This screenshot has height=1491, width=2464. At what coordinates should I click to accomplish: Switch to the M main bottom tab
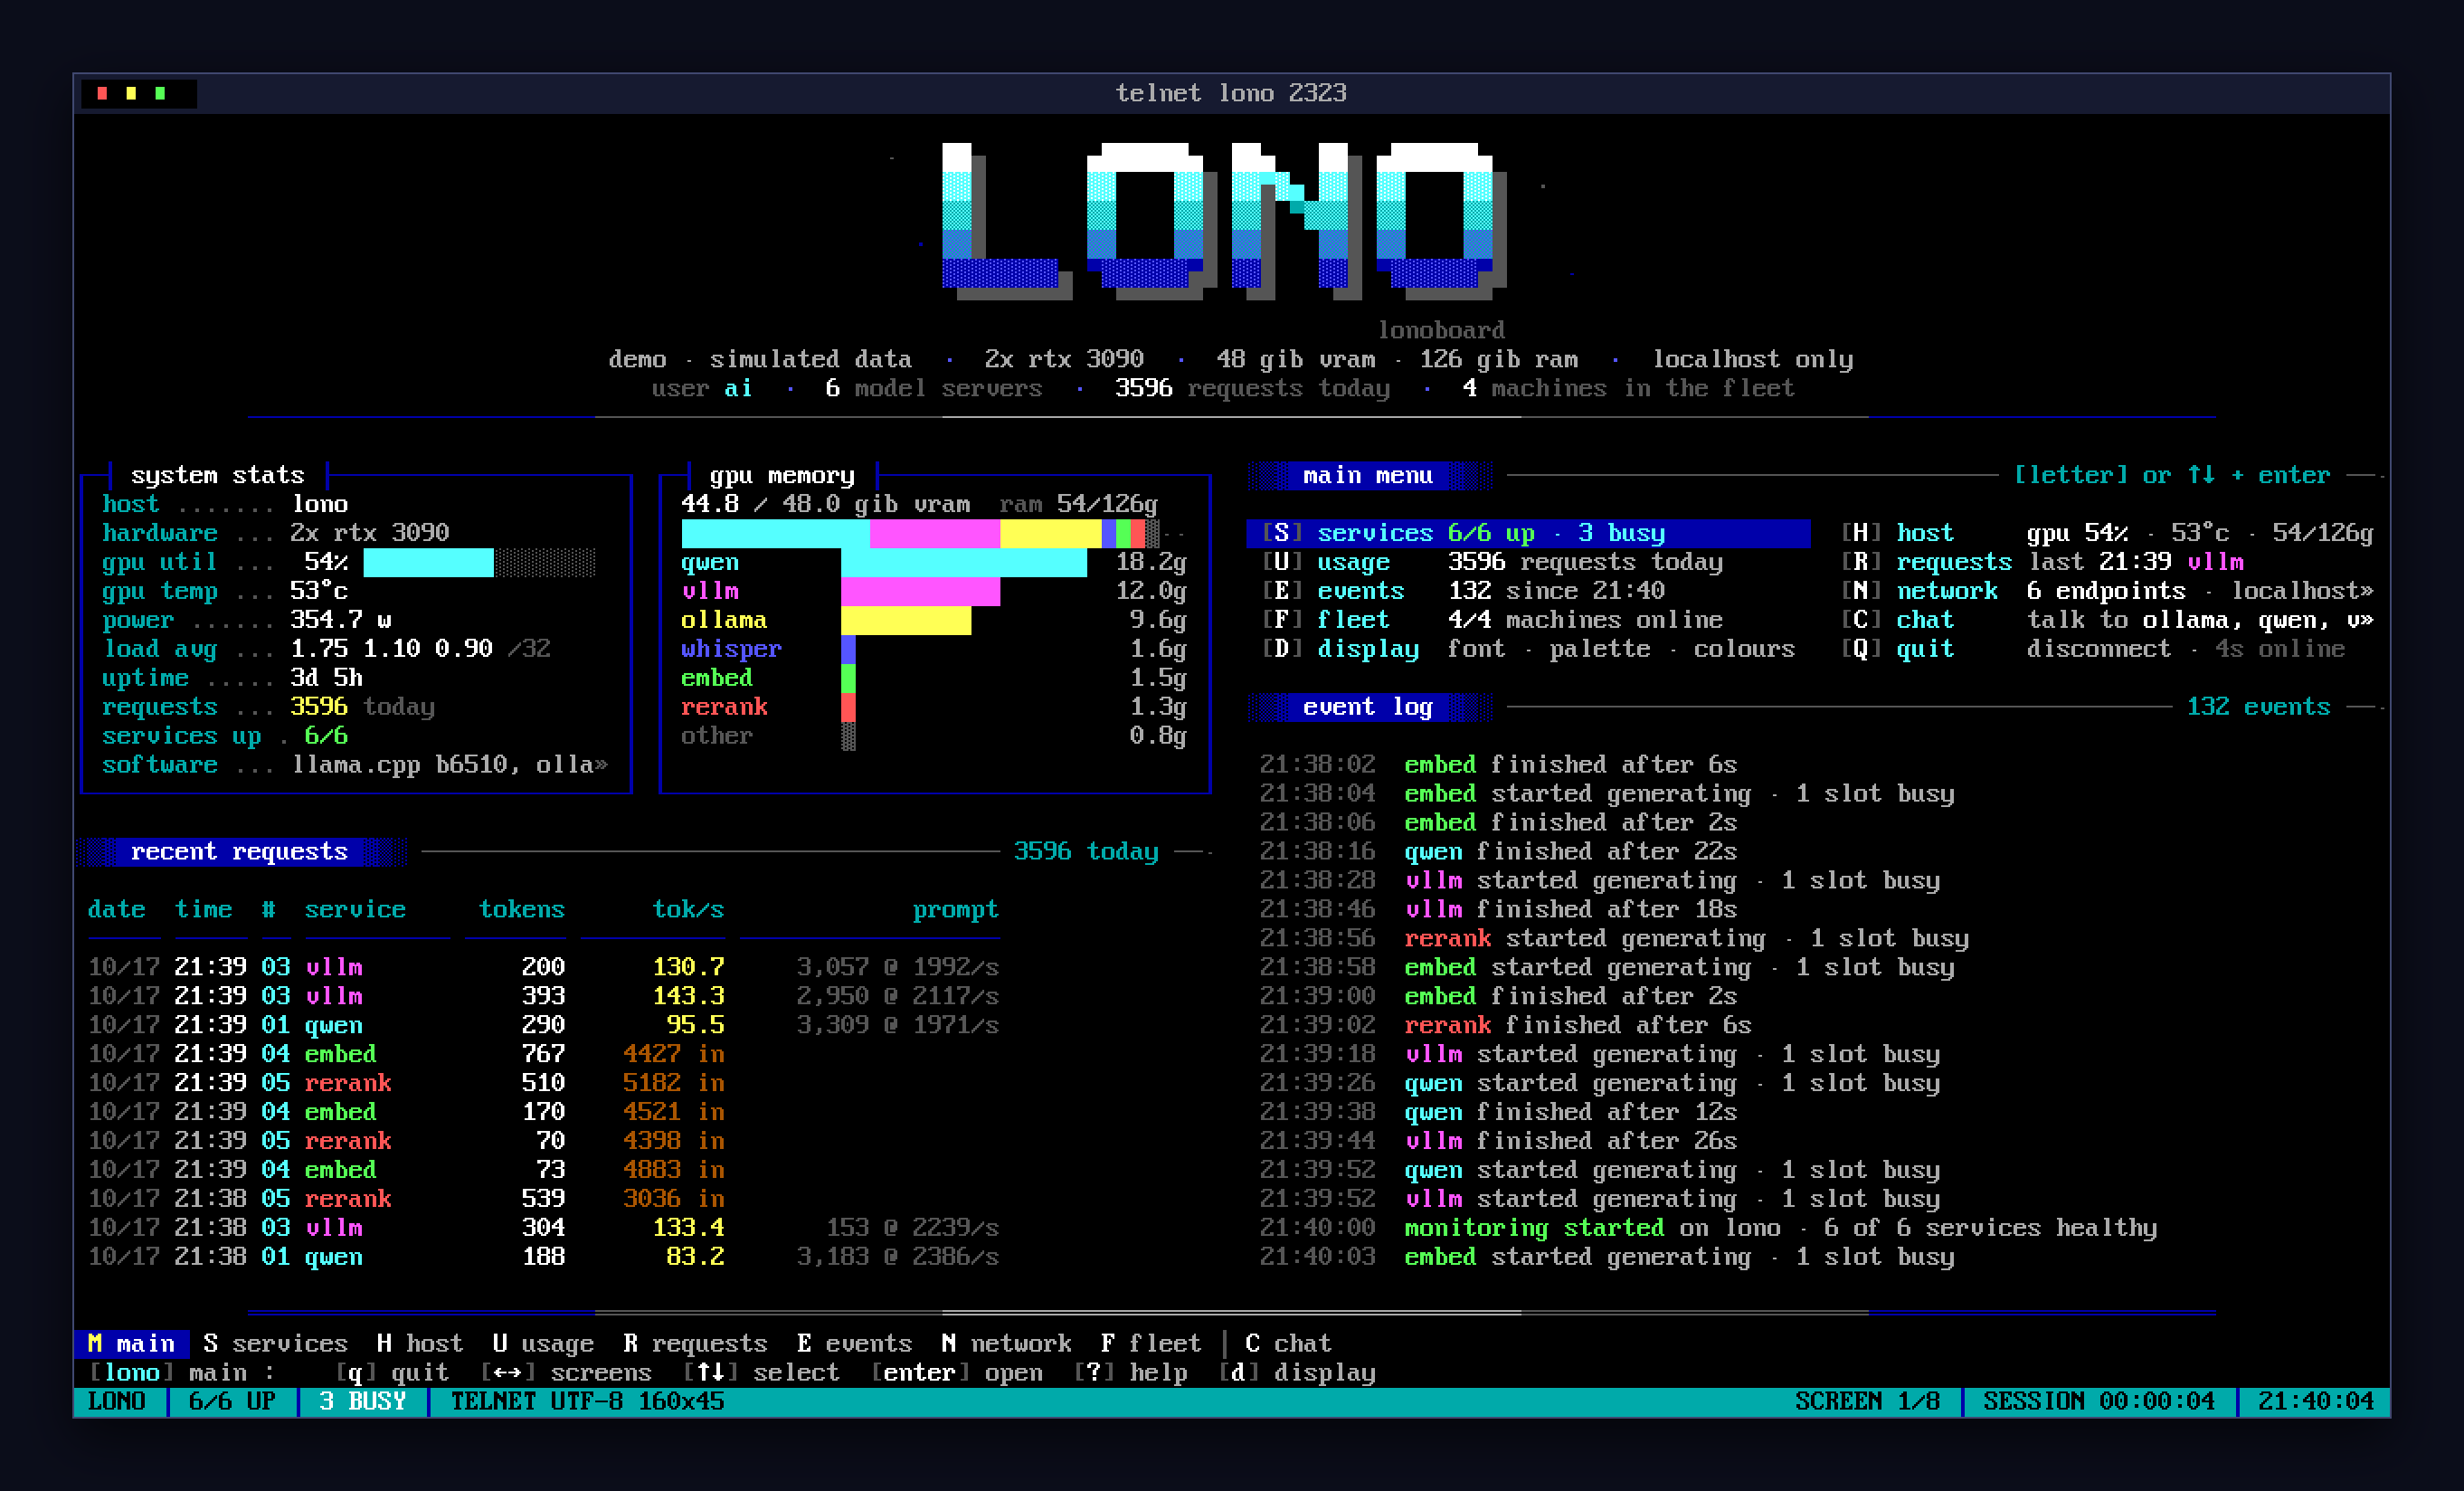point(131,1343)
